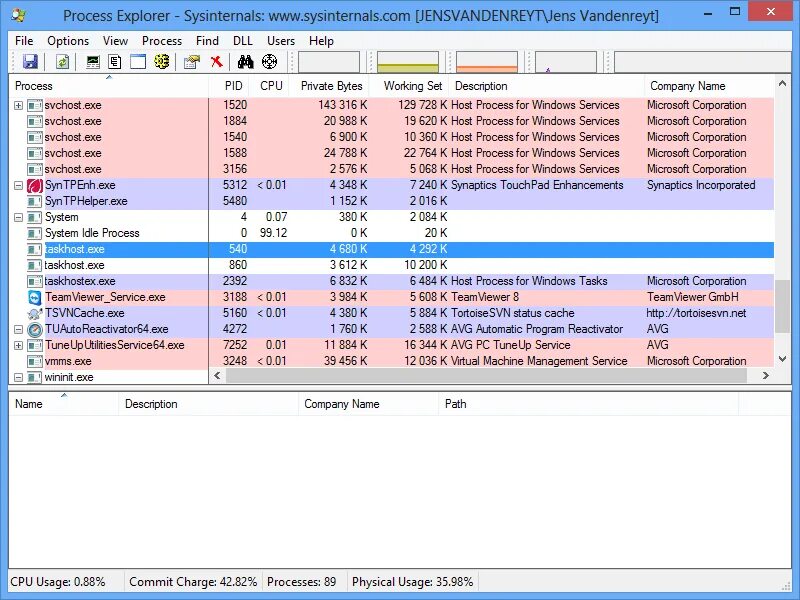Click the View DLLs/Handles gear icon
The height and width of the screenshot is (600, 800).
pos(162,62)
